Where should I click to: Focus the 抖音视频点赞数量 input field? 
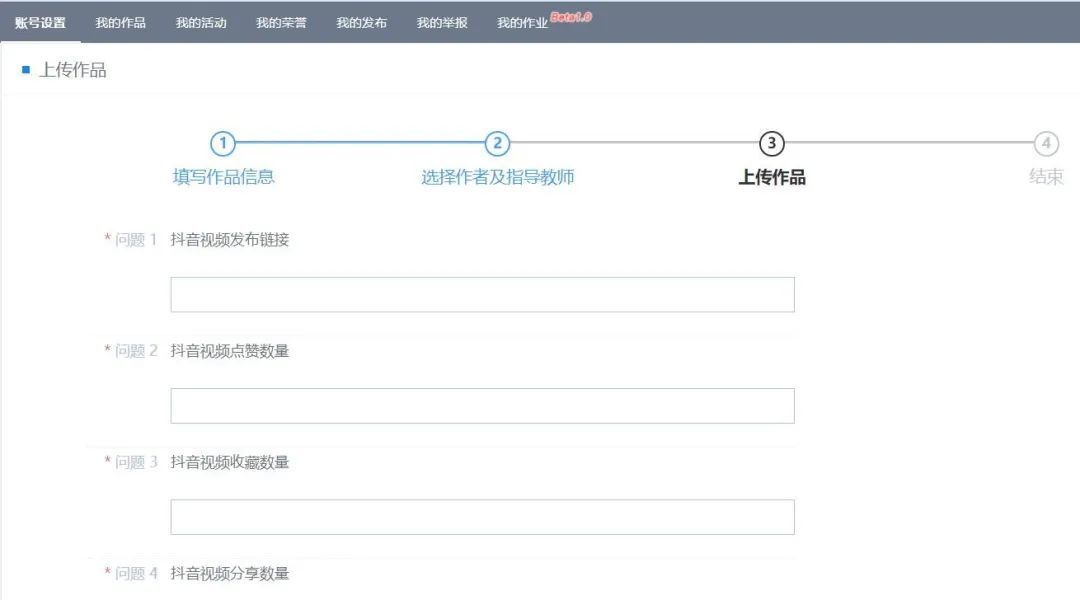coord(482,406)
